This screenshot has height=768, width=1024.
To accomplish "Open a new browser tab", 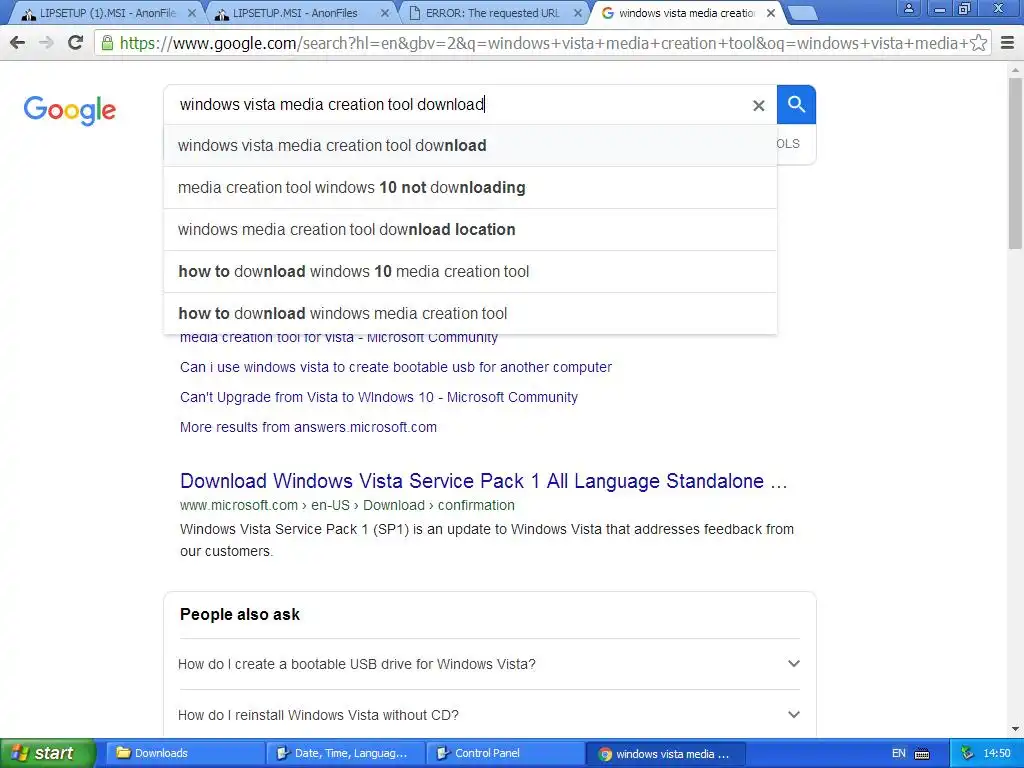I will [x=803, y=12].
